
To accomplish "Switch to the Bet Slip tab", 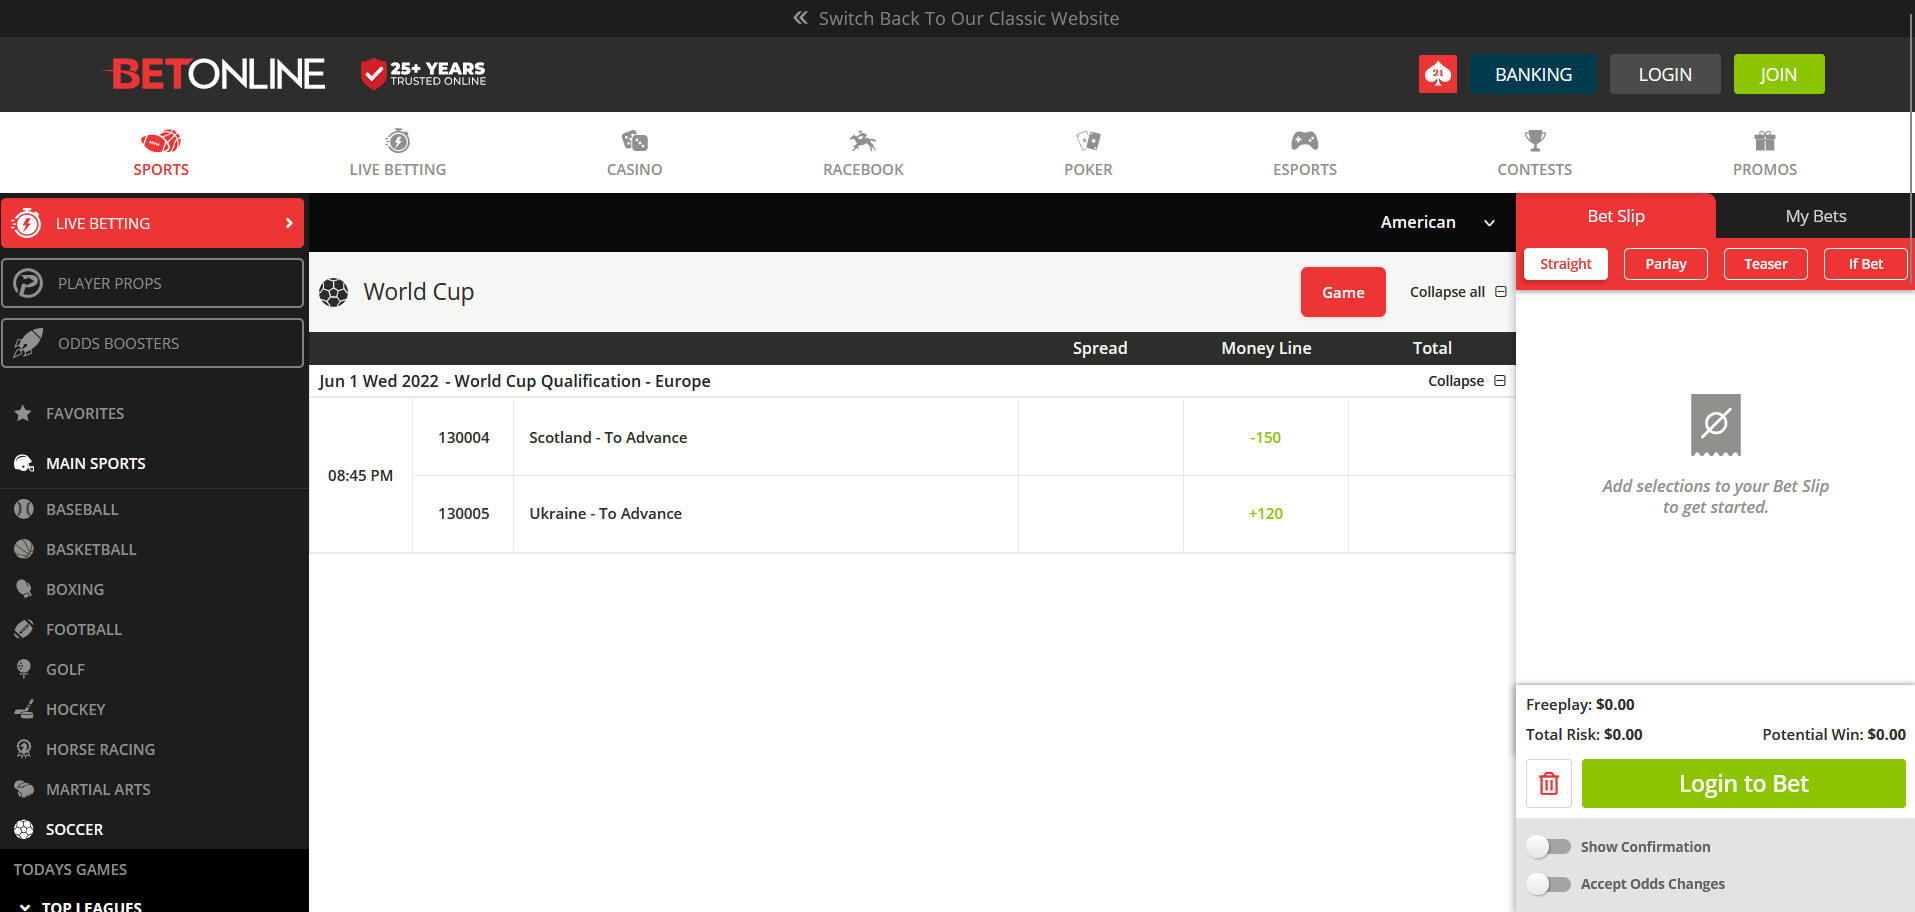I will click(x=1616, y=216).
